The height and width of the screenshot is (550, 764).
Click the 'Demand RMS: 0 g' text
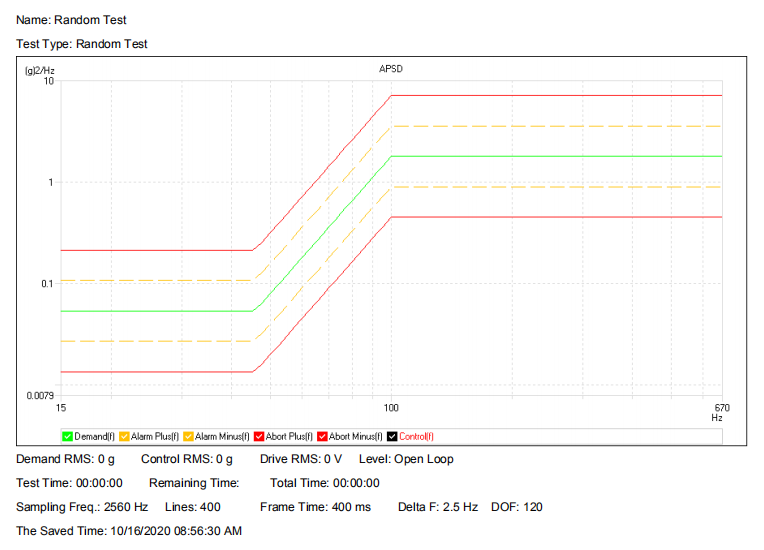(x=65, y=459)
